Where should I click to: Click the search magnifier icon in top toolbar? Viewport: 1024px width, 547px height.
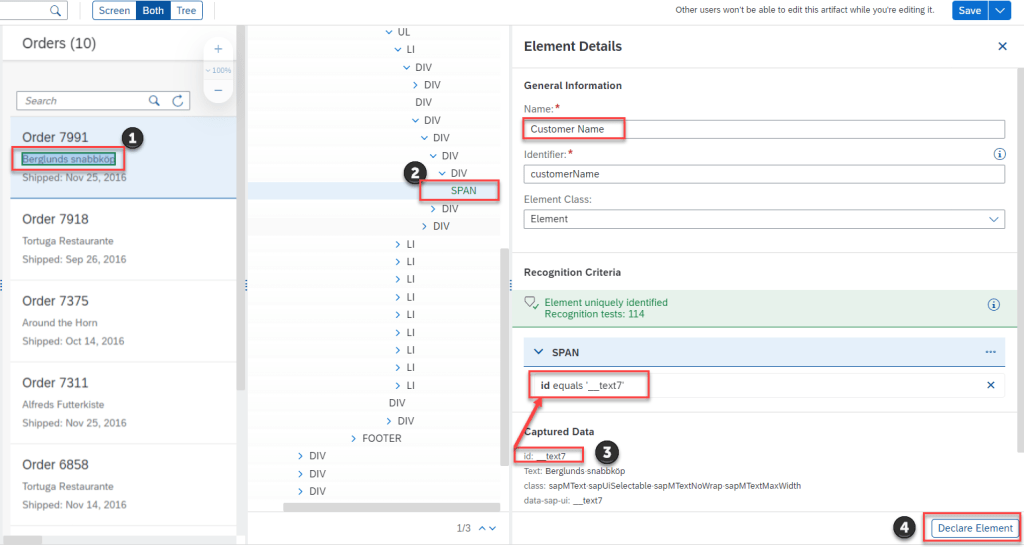(x=55, y=10)
